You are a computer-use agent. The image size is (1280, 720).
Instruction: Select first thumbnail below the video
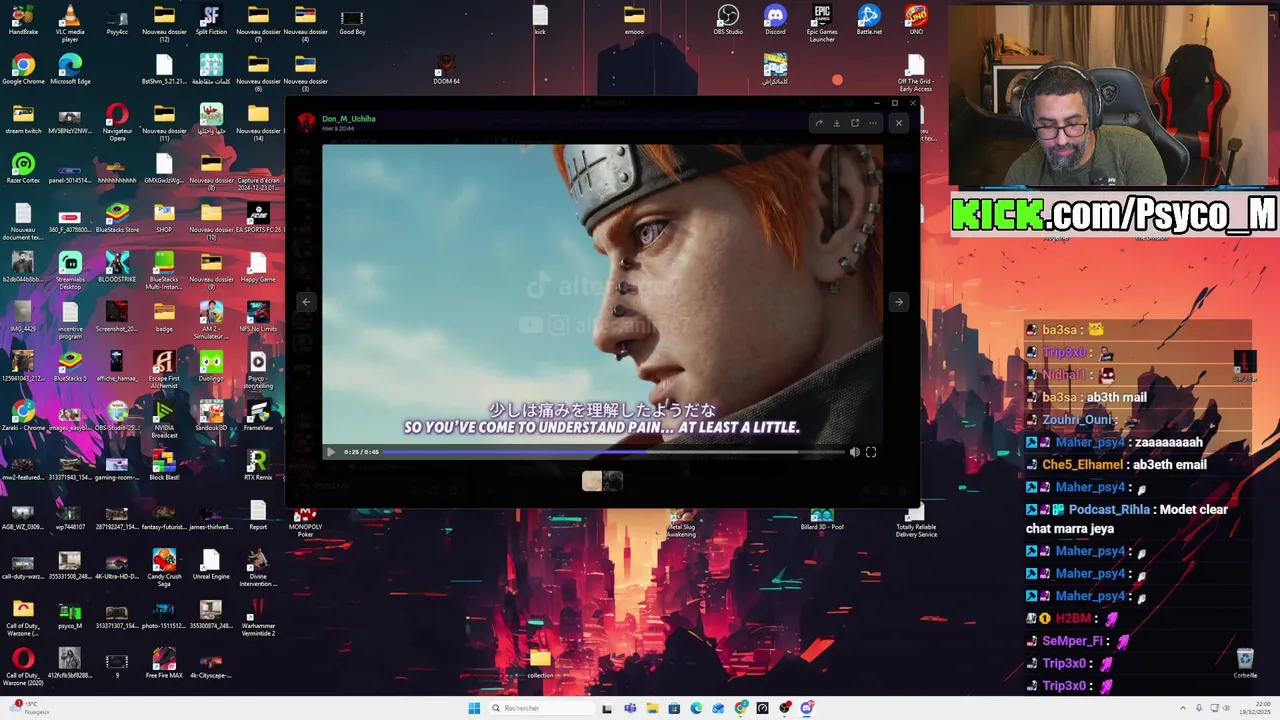592,482
